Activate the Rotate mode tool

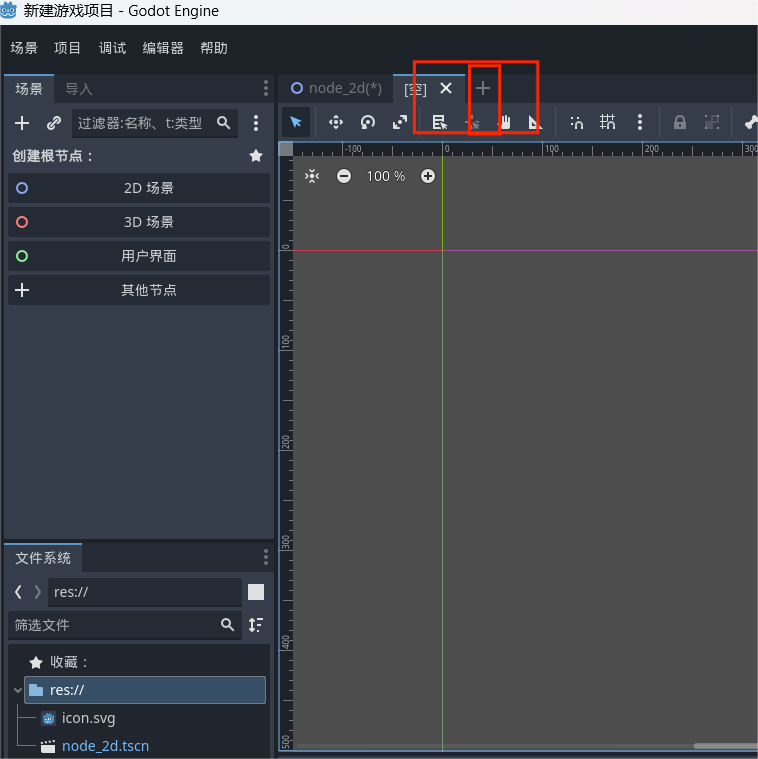pos(368,122)
